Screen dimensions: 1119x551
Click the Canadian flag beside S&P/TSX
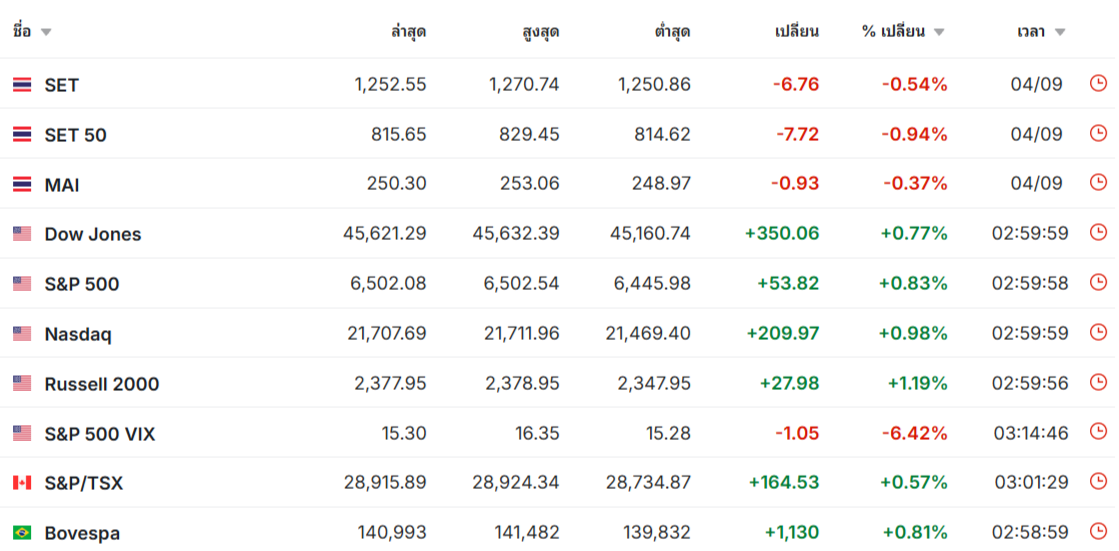click(22, 483)
